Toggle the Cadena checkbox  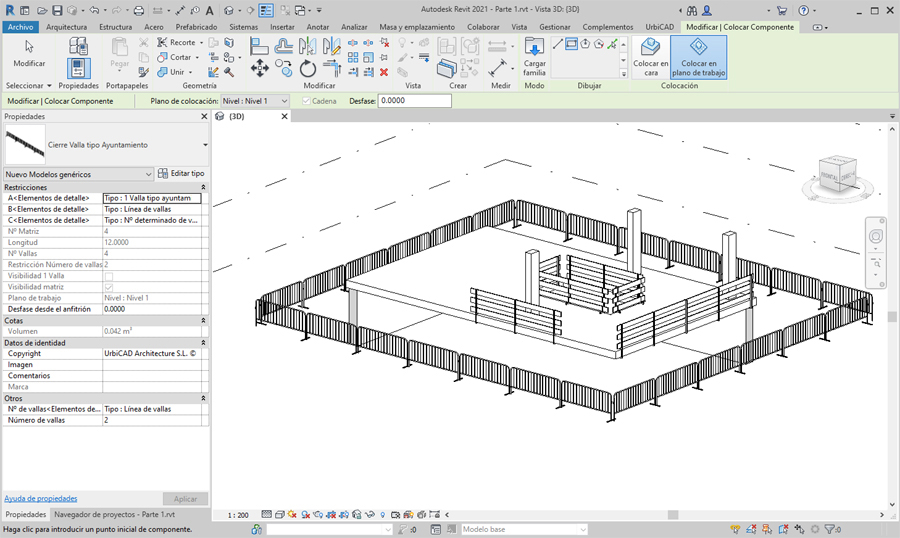coord(306,101)
